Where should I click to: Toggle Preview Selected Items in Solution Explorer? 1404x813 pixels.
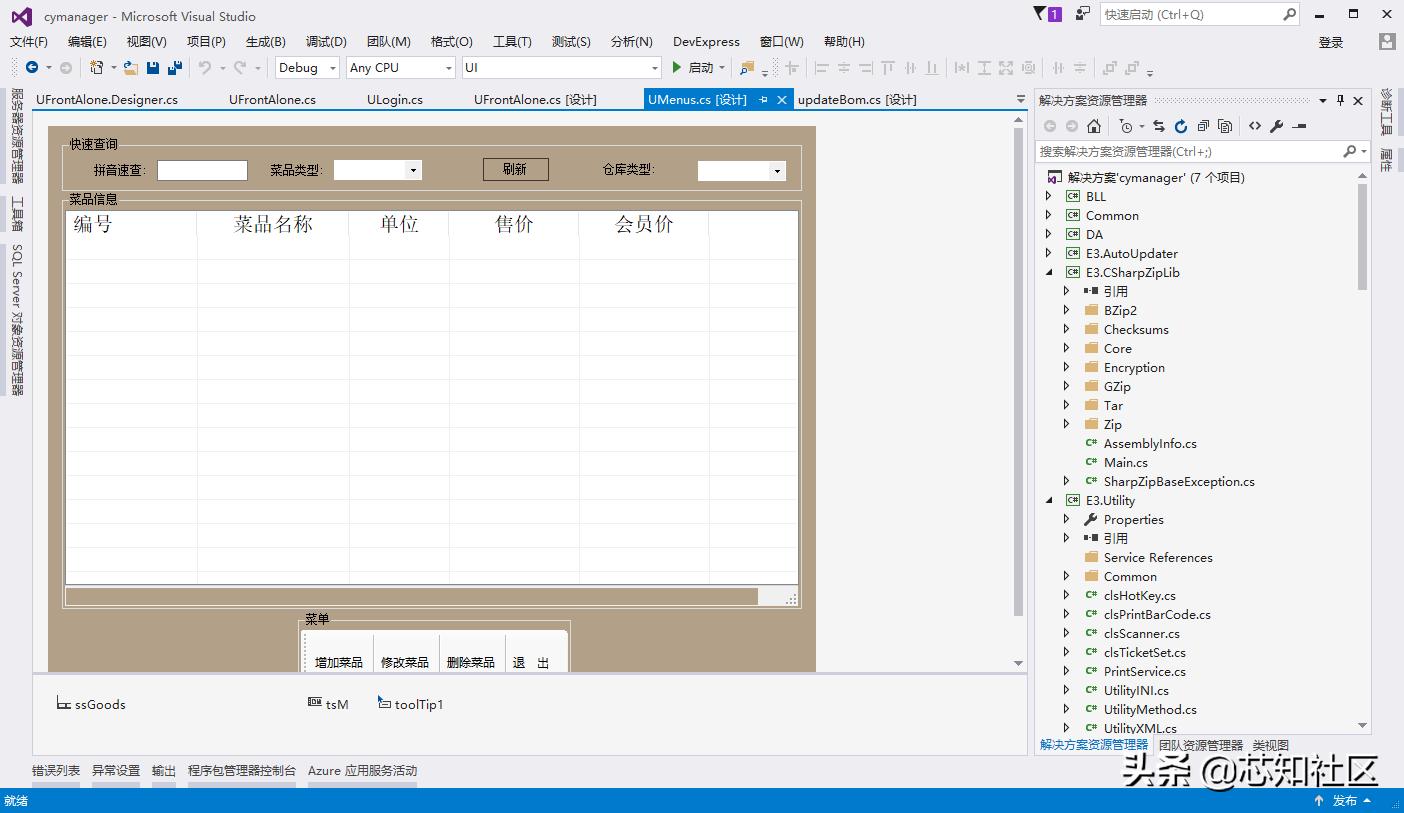(1227, 125)
